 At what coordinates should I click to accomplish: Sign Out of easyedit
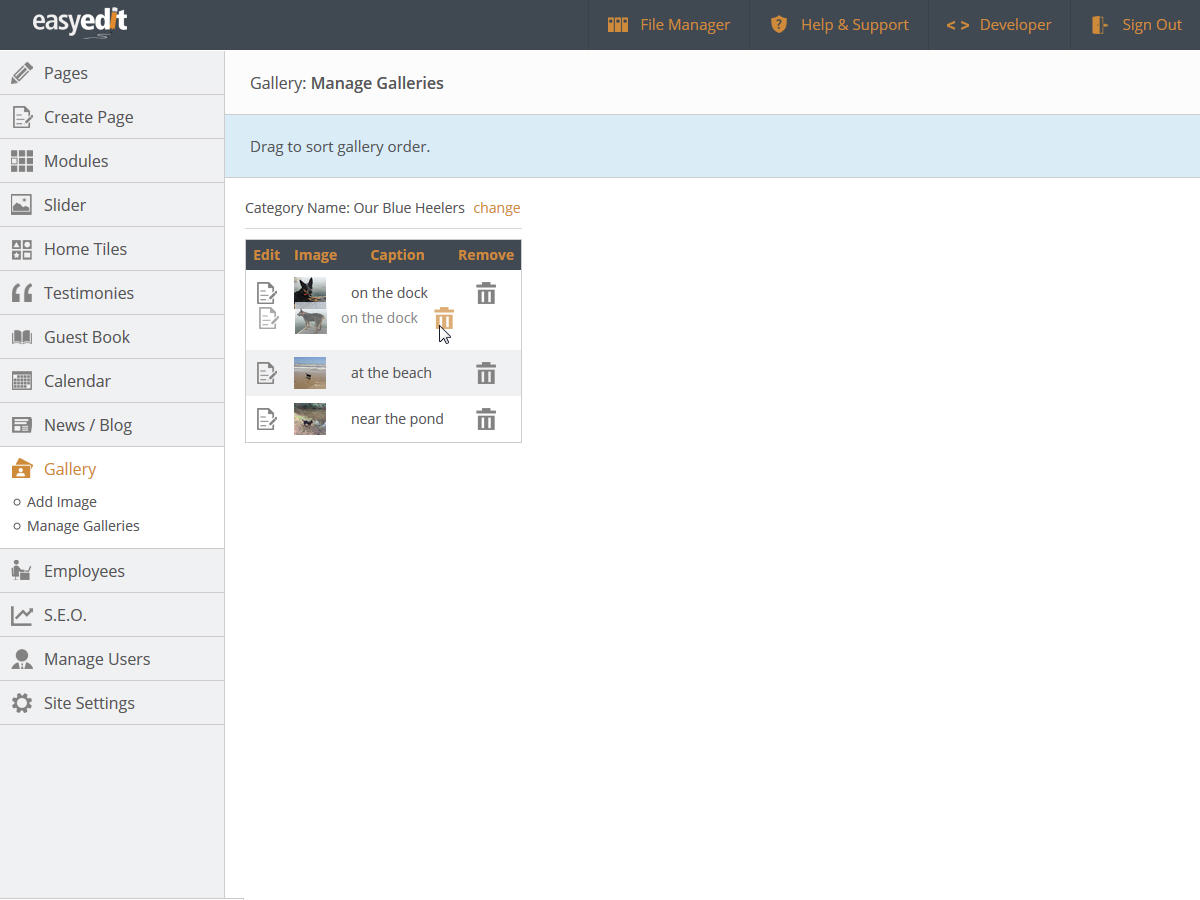click(x=1136, y=25)
